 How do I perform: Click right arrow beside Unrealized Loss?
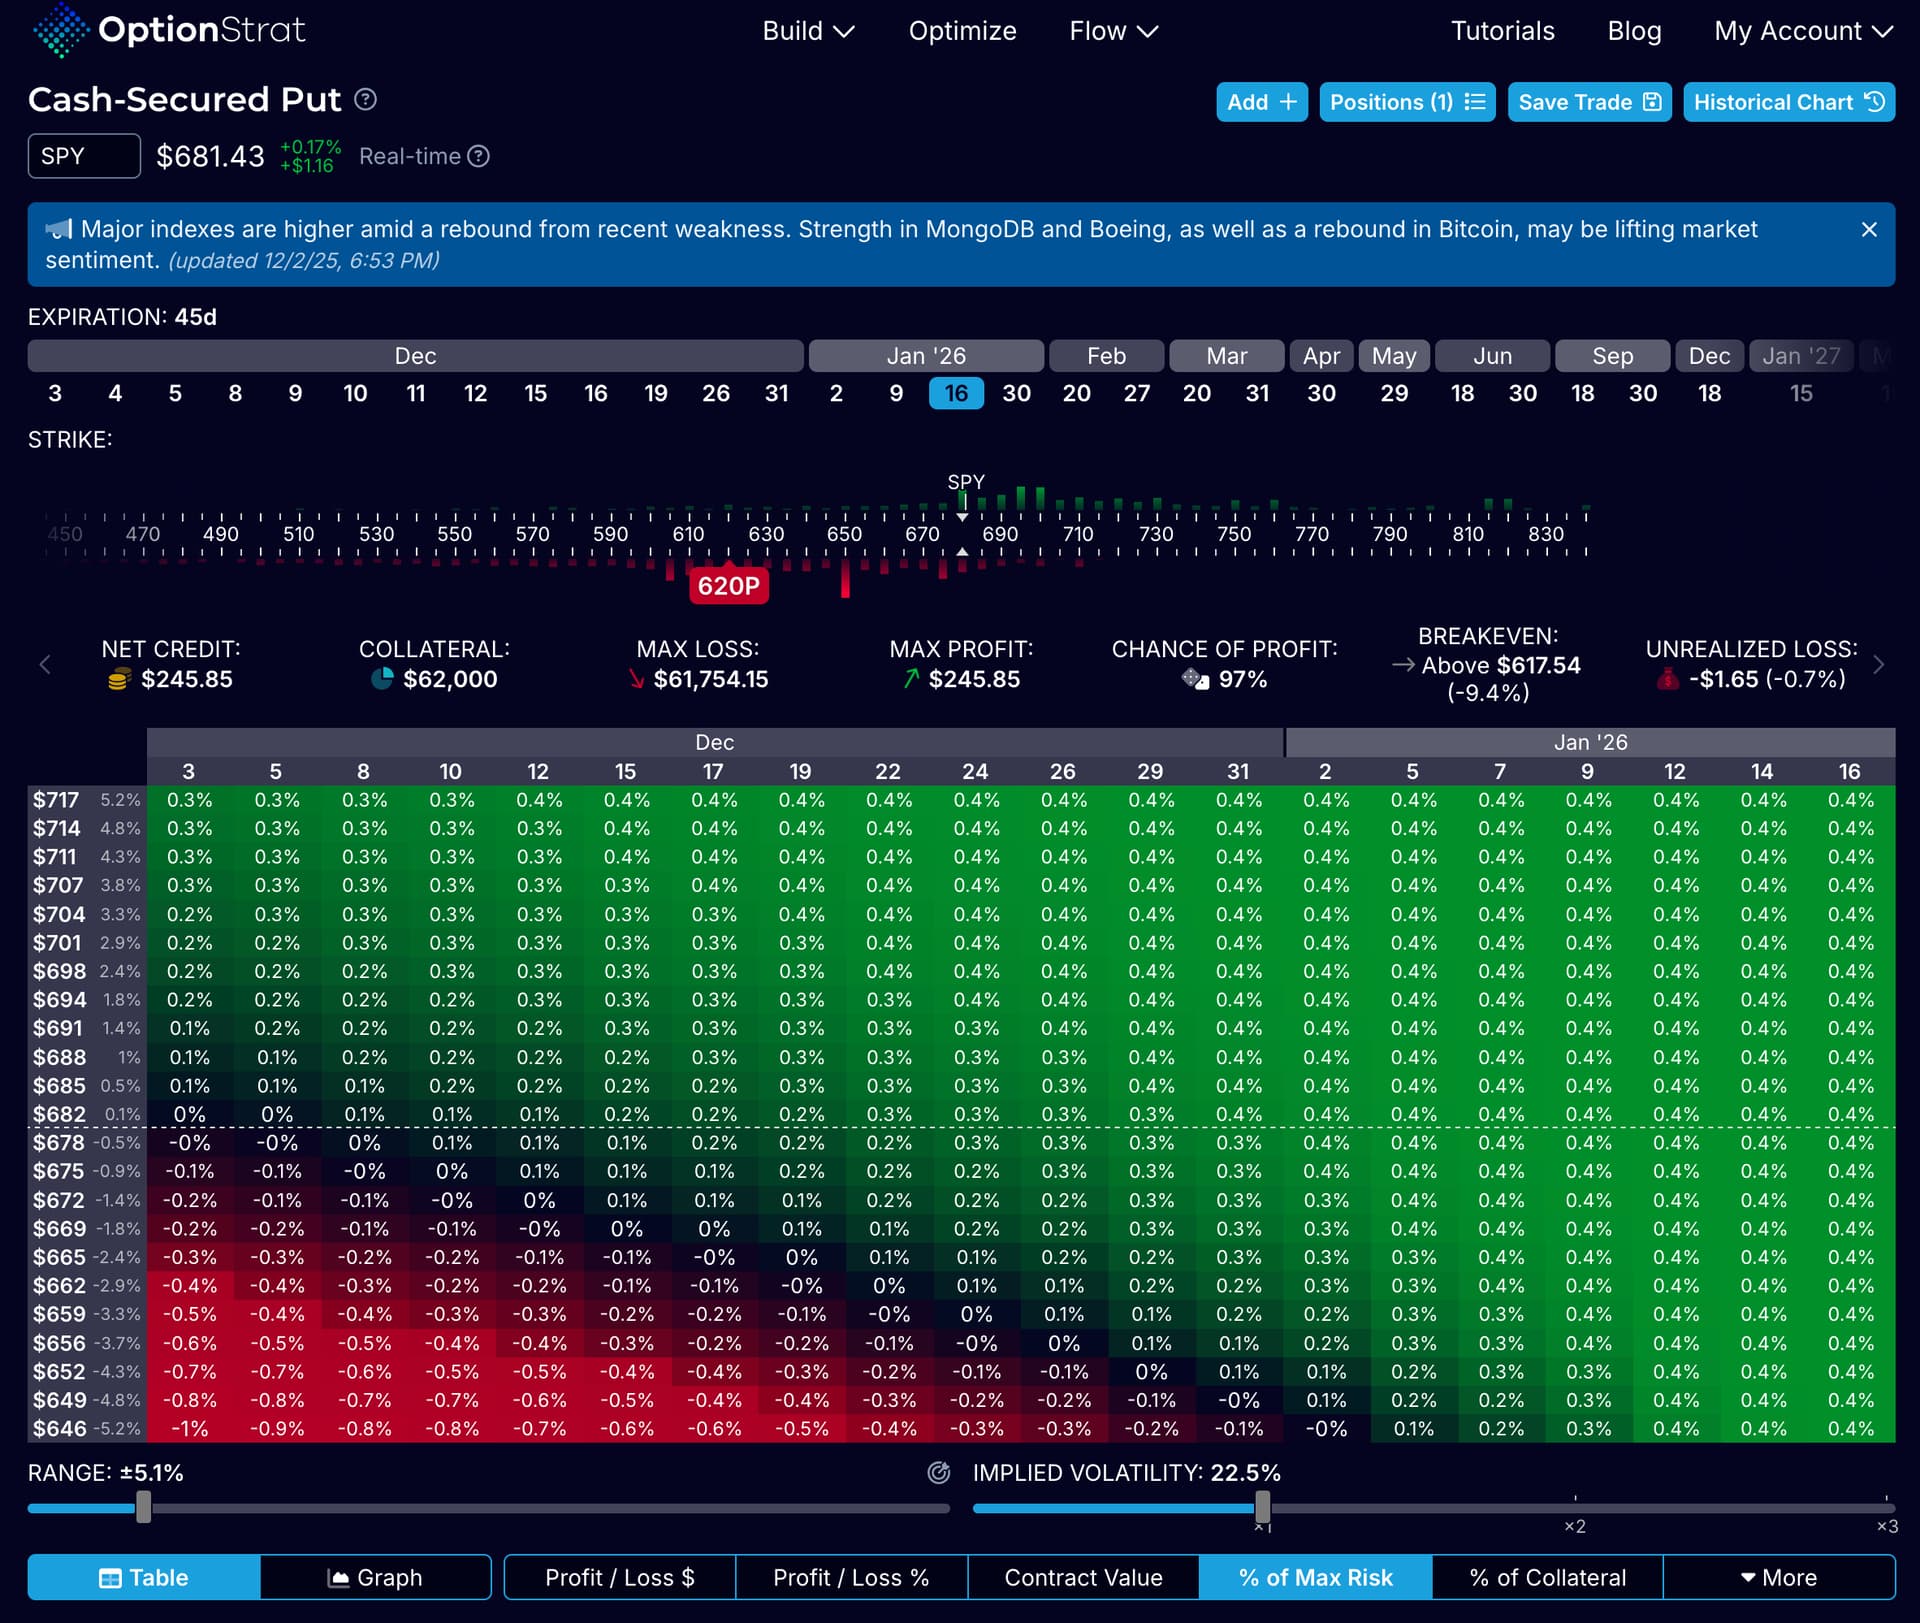pos(1878,665)
